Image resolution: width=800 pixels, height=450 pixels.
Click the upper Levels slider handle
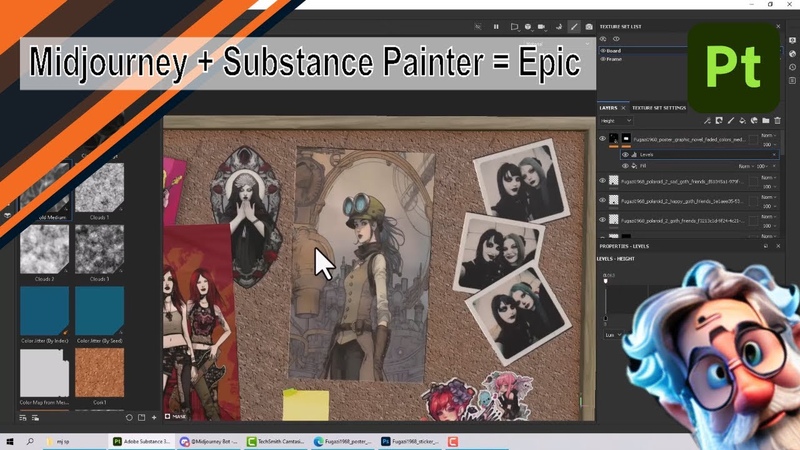click(x=606, y=281)
